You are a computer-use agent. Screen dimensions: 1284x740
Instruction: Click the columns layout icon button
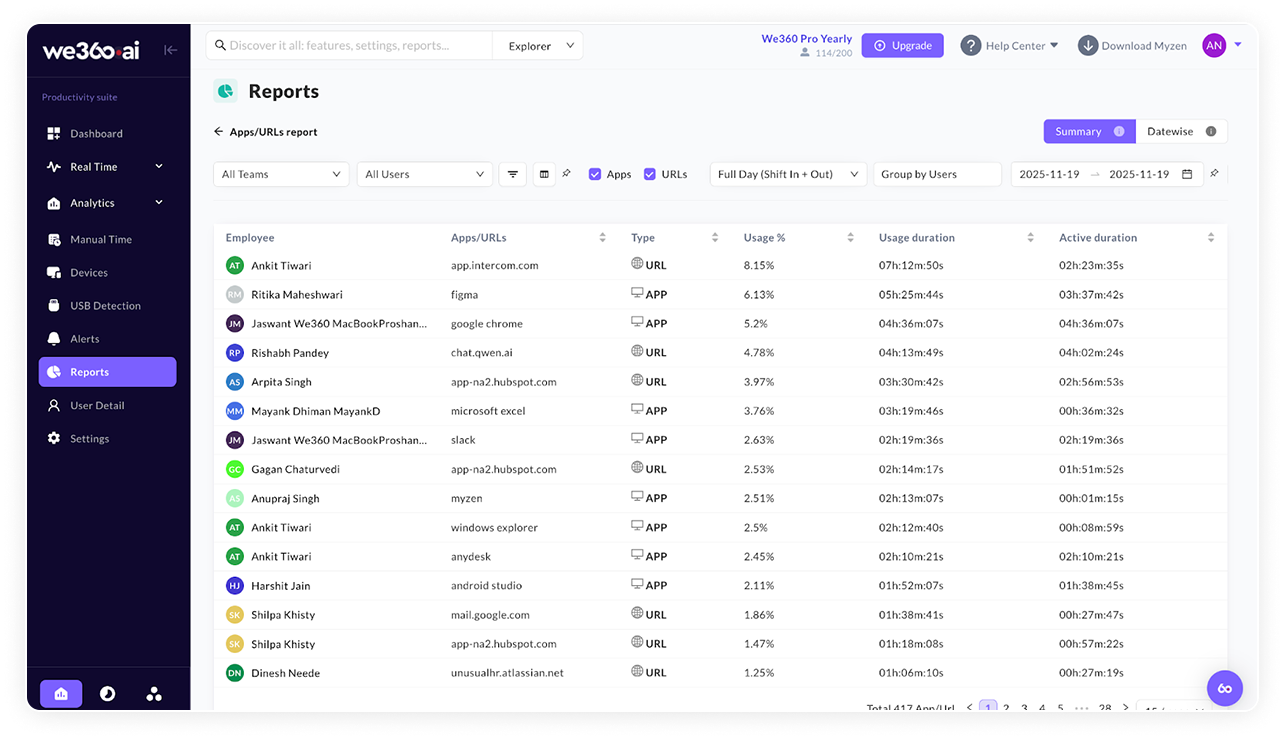point(544,174)
